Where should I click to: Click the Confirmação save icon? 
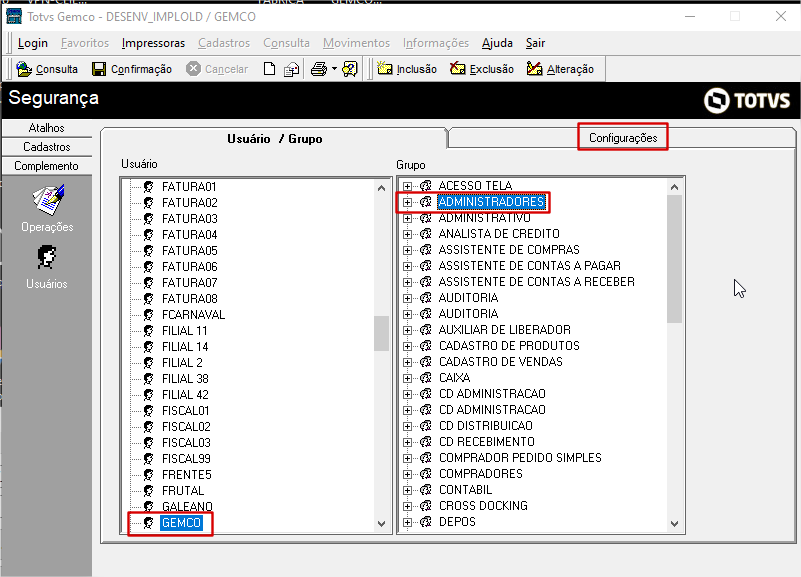[99, 69]
